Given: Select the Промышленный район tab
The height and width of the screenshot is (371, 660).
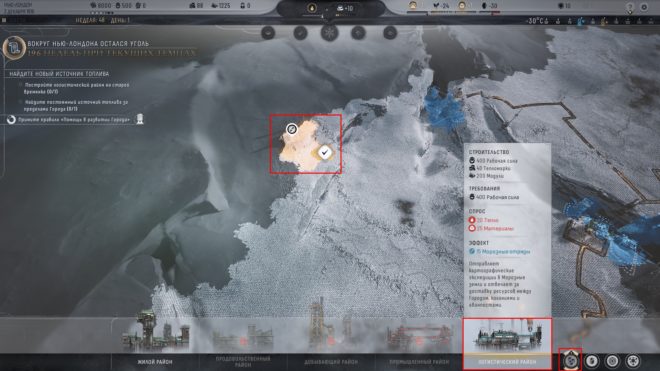Looking at the screenshot, I should click(419, 362).
